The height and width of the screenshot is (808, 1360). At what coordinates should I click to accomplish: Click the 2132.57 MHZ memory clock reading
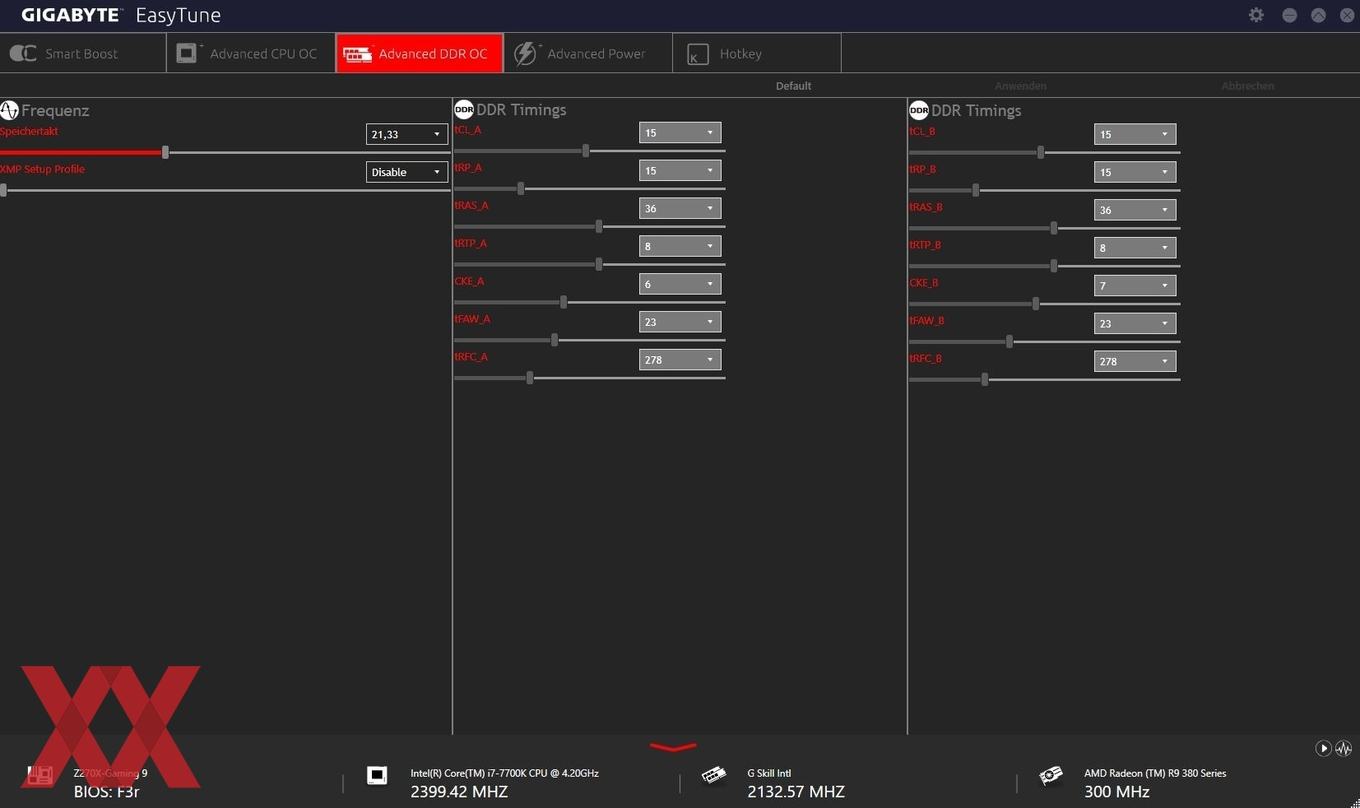pos(796,792)
